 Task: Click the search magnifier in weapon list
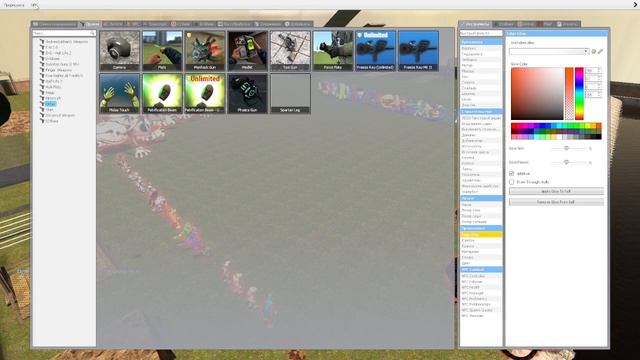click(x=93, y=33)
